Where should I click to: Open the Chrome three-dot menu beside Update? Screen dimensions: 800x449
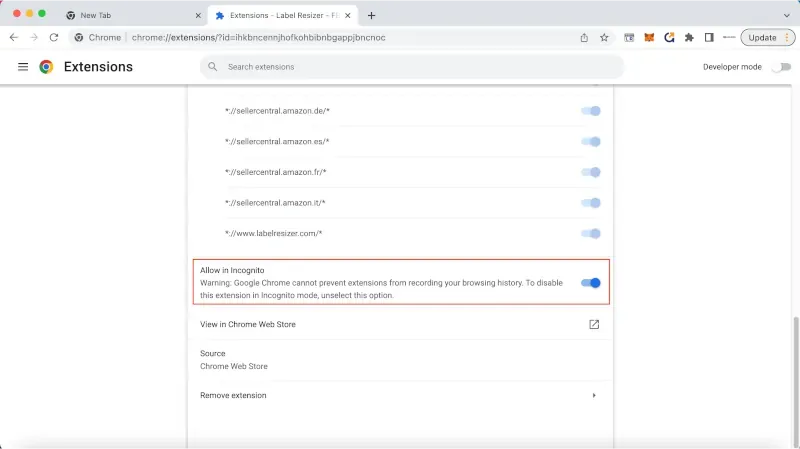[787, 37]
